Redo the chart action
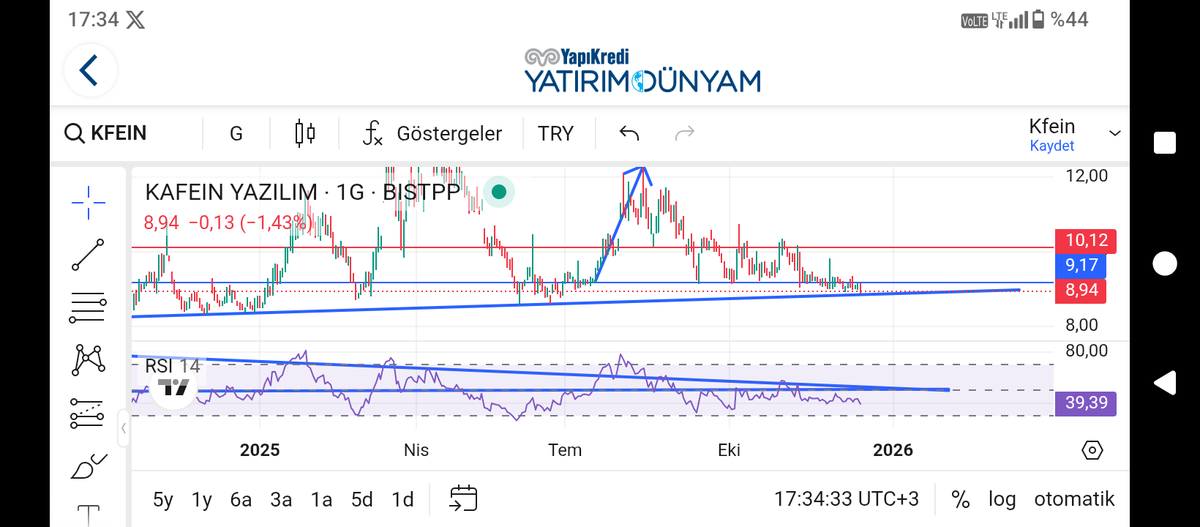The height and width of the screenshot is (527, 1200). 685,133
